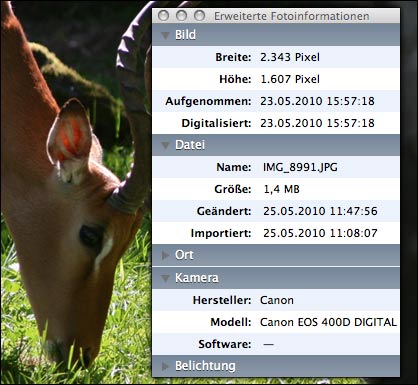Collapse the Datei section triangle
This screenshot has height=385, width=418.
tap(165, 145)
